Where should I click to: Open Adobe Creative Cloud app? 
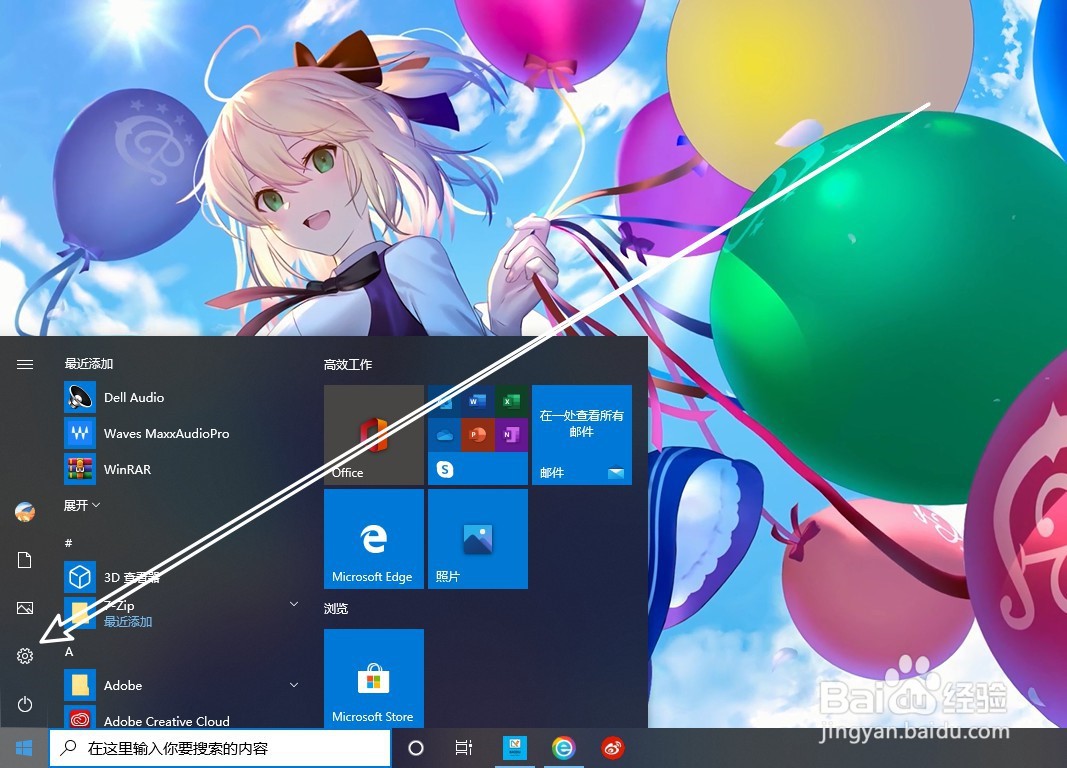[181, 720]
